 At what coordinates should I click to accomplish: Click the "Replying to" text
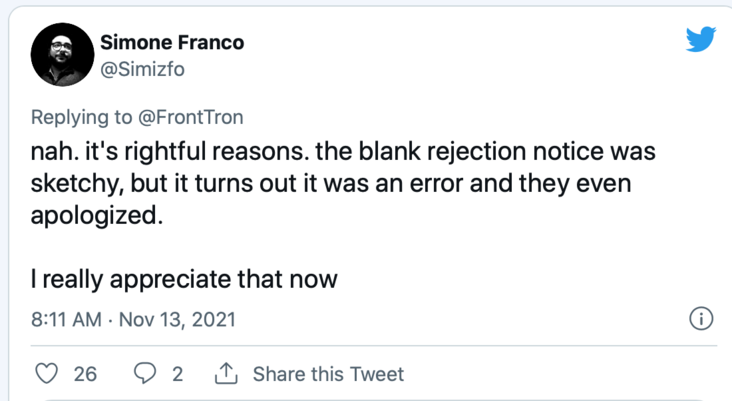point(80,117)
